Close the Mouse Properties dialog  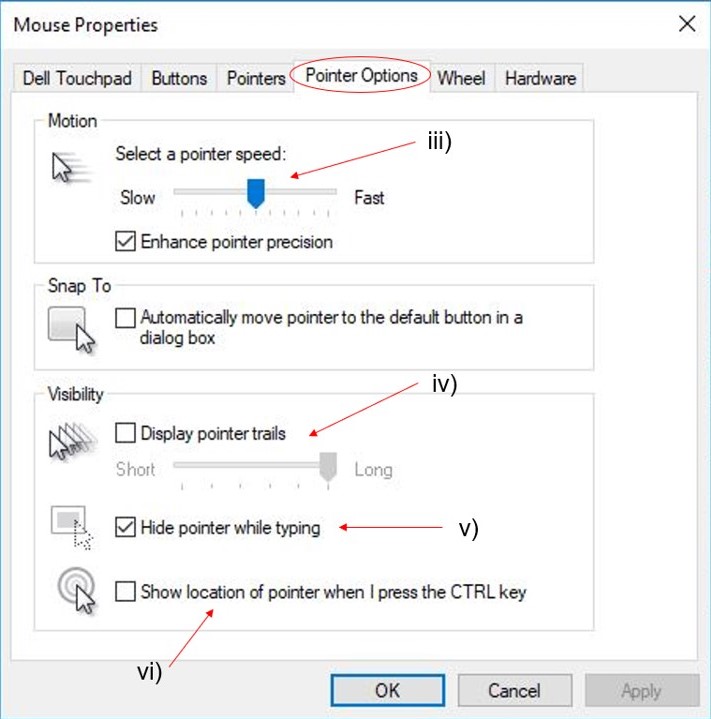[687, 24]
